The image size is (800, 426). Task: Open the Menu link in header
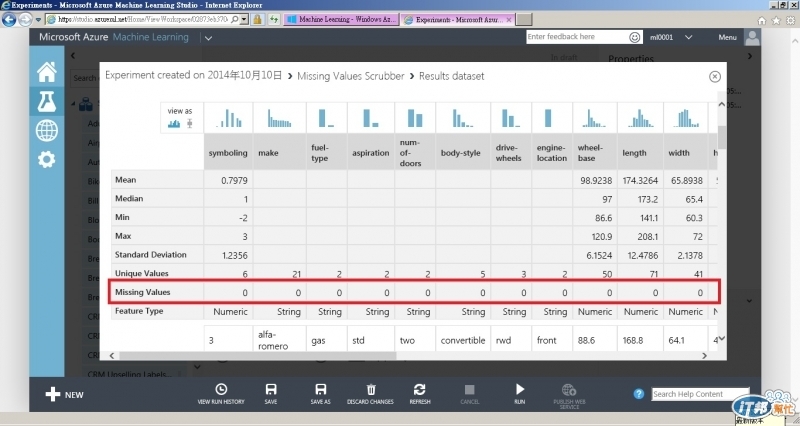(x=727, y=37)
